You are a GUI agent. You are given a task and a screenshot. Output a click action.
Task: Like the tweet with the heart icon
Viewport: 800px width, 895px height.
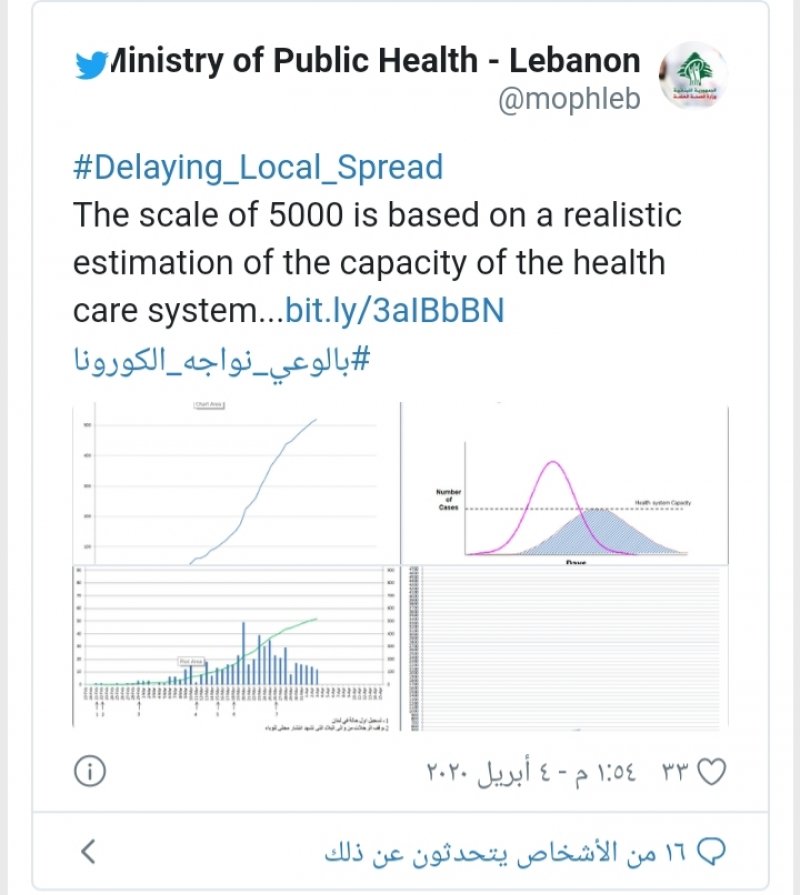[709, 772]
